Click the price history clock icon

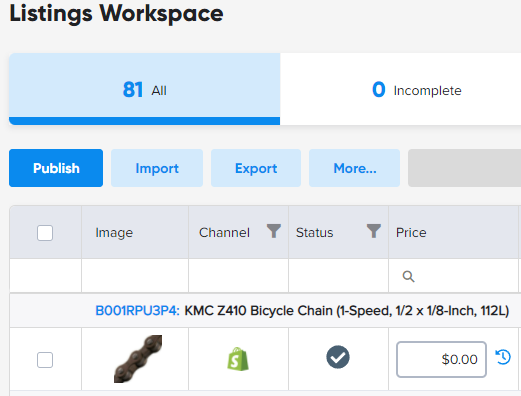pos(503,357)
